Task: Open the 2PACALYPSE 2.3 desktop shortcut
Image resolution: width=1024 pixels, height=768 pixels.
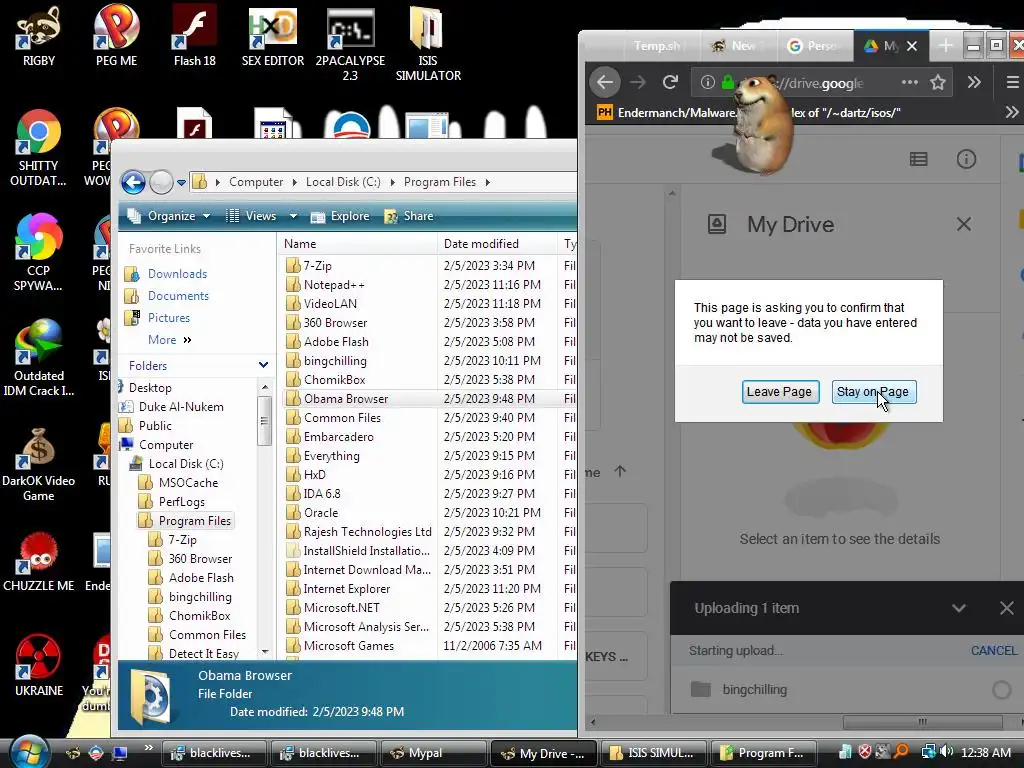Action: [350, 44]
